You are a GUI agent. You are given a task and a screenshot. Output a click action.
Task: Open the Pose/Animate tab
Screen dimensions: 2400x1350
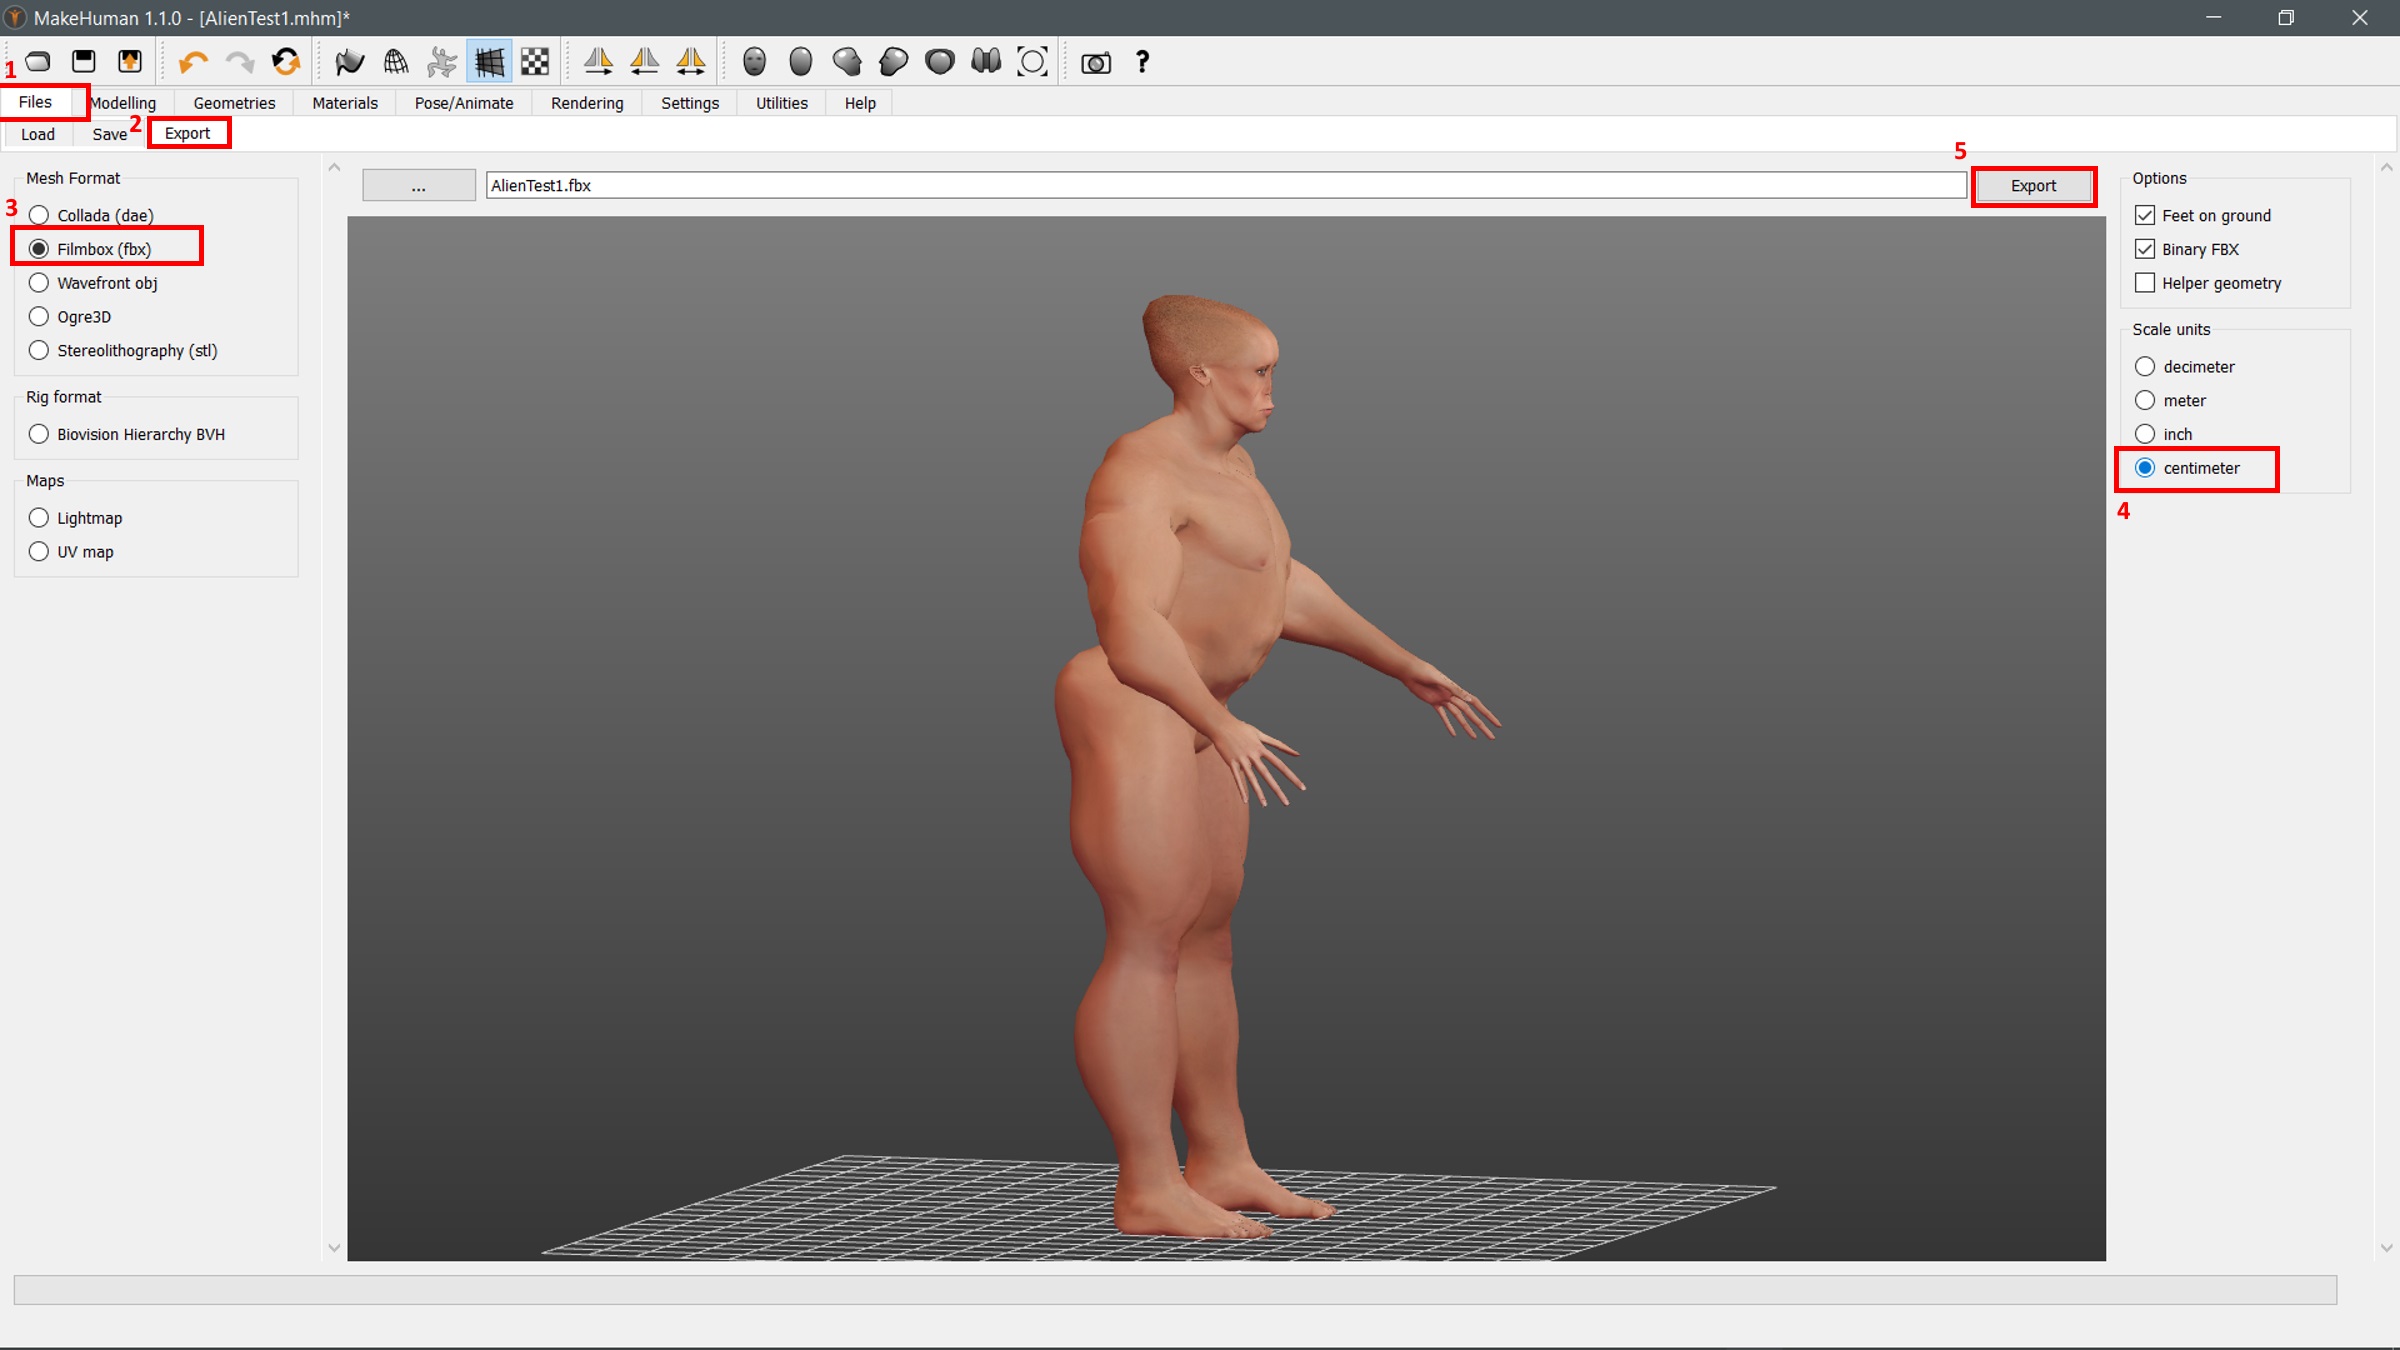pyautogui.click(x=464, y=103)
